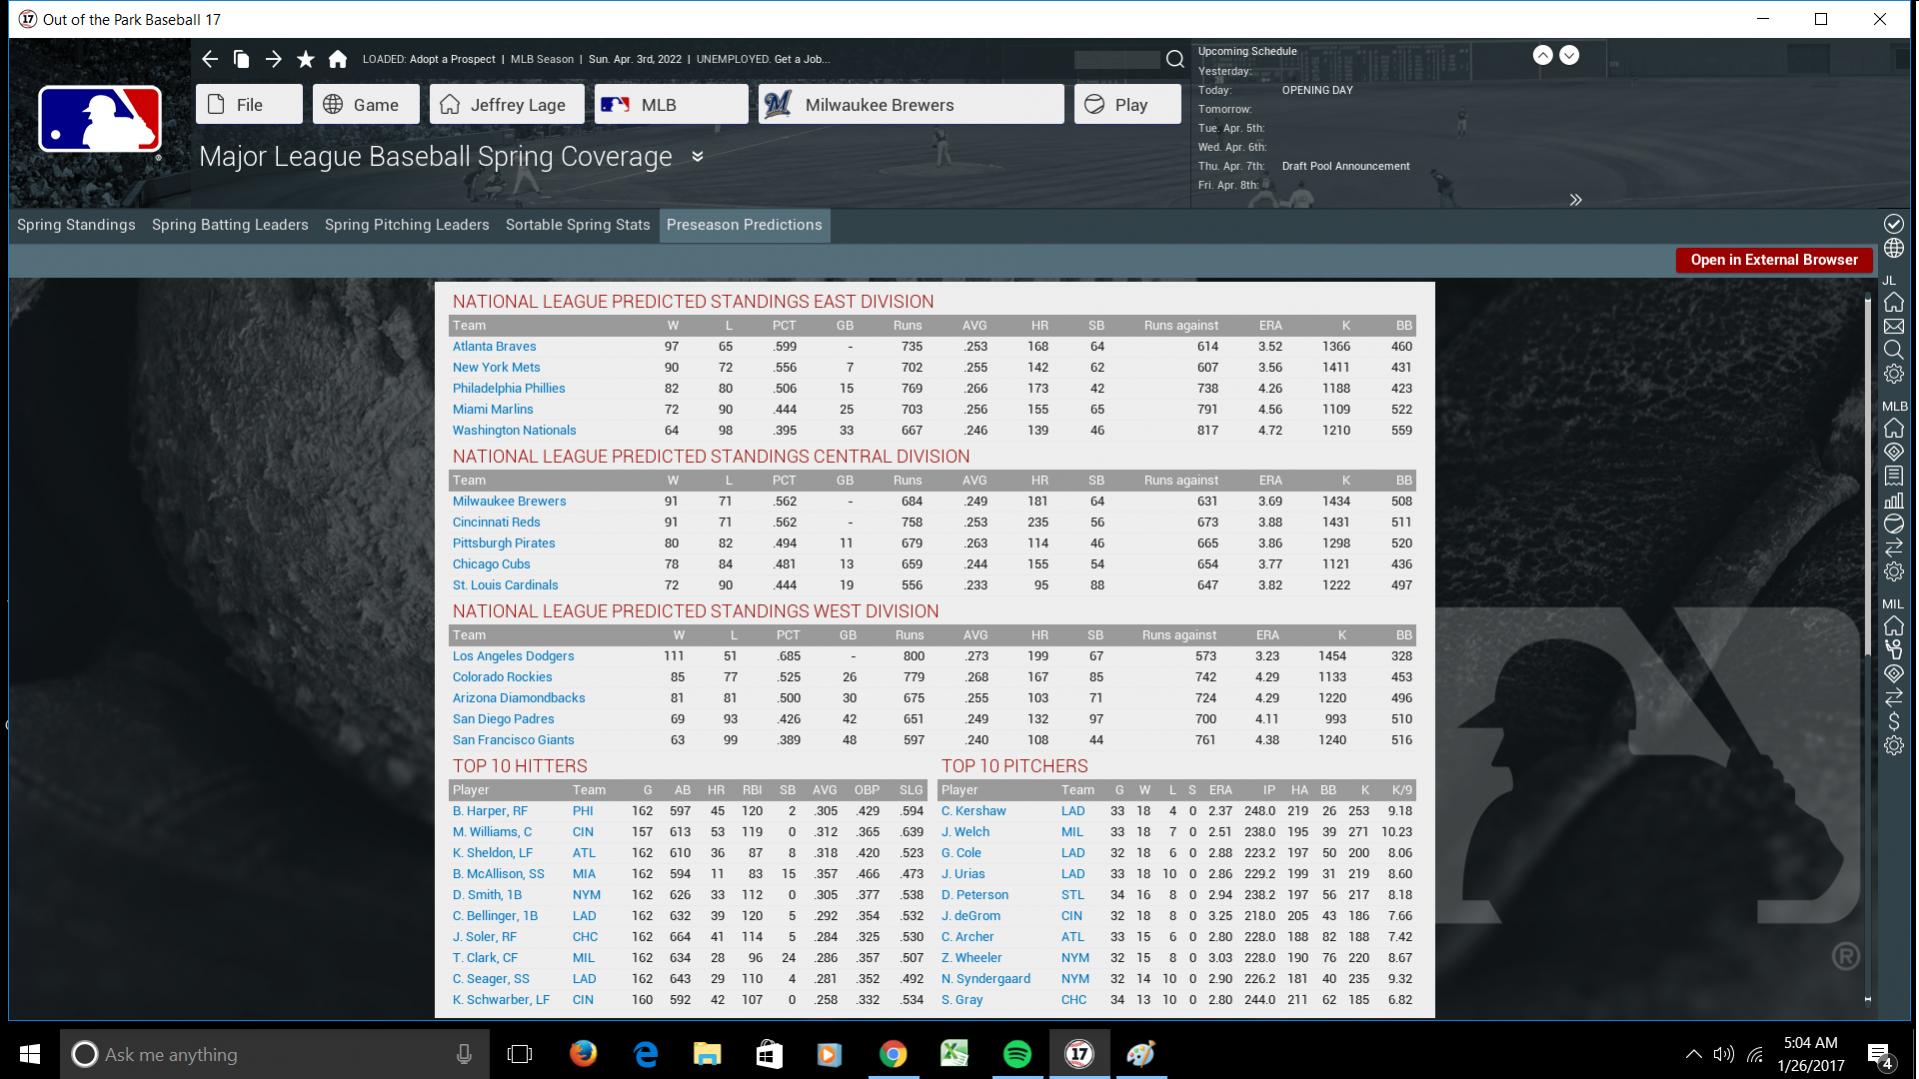
Task: Click the Cortana Ask me anything search box
Action: 275,1054
